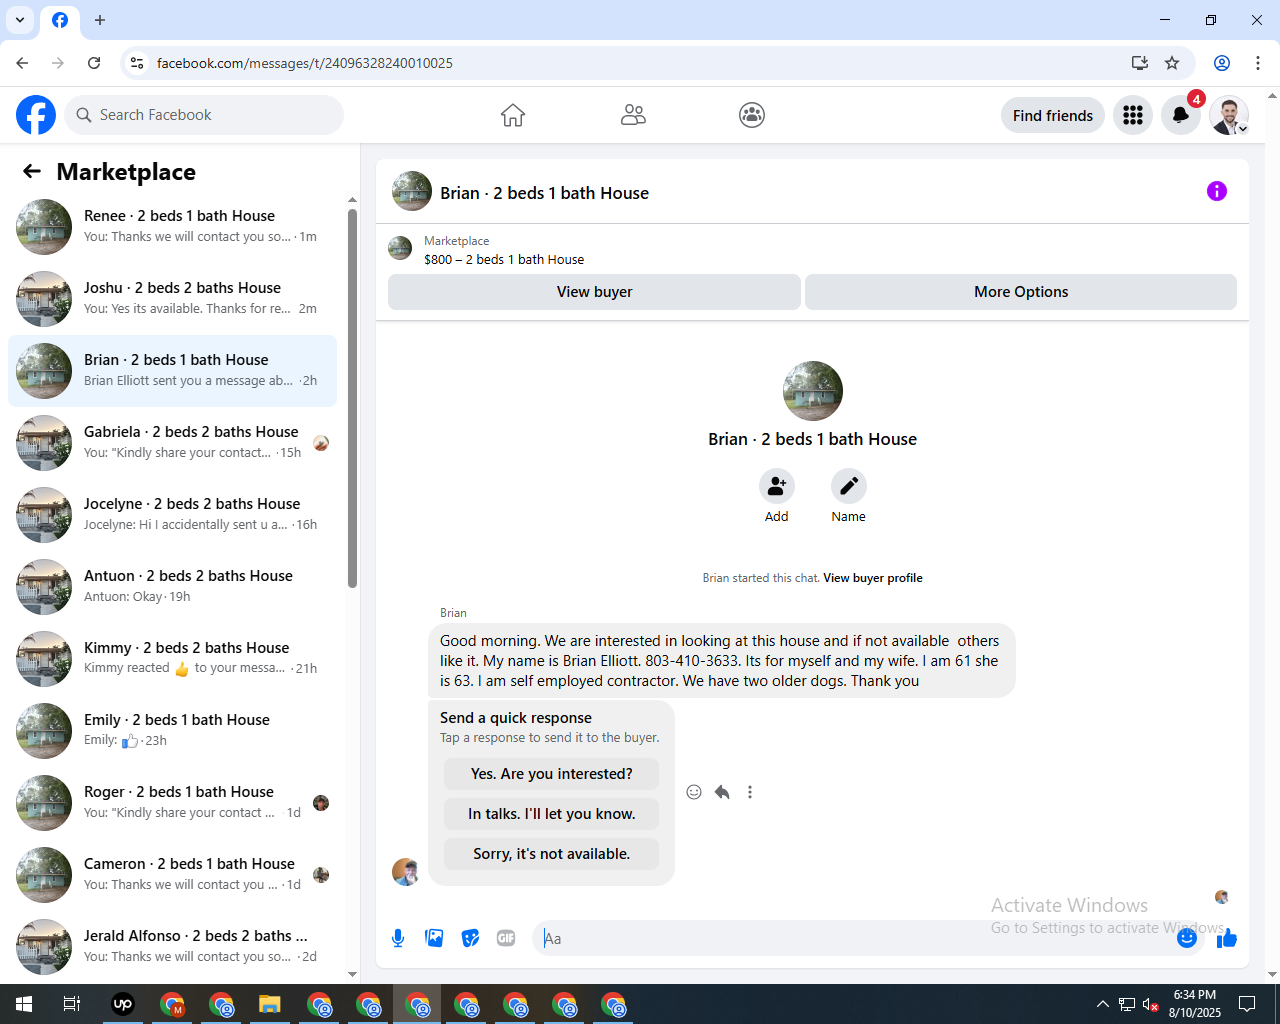Click the Marketplace back arrow
Image resolution: width=1280 pixels, height=1024 pixels.
32,171
